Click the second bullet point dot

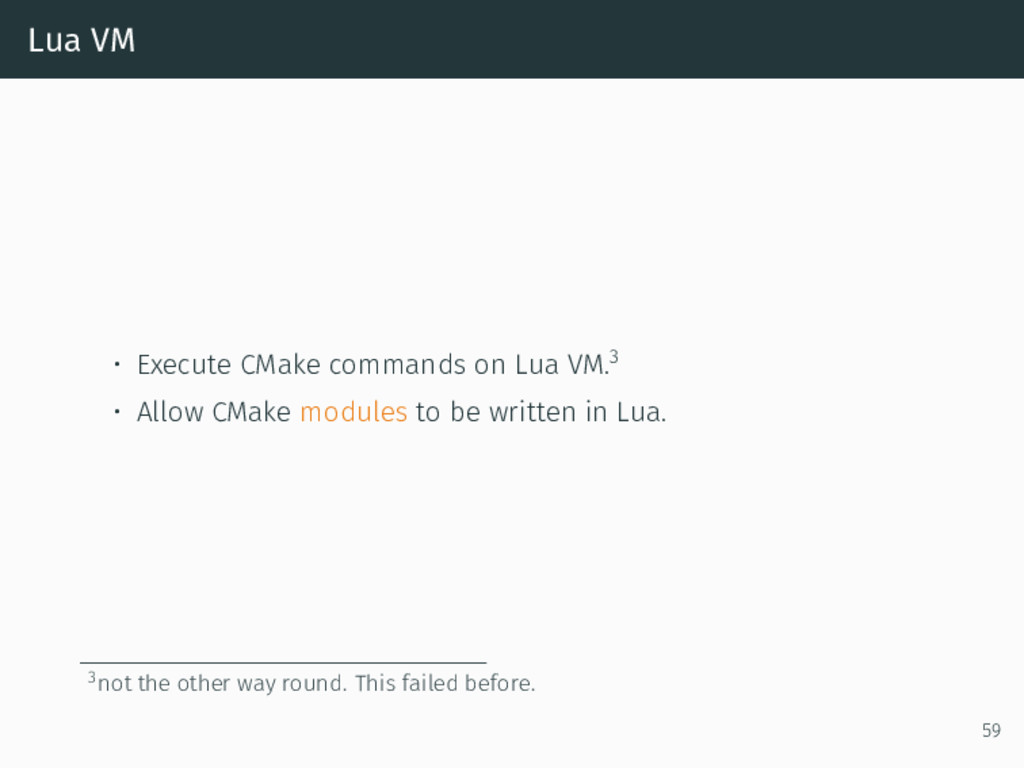click(x=117, y=412)
